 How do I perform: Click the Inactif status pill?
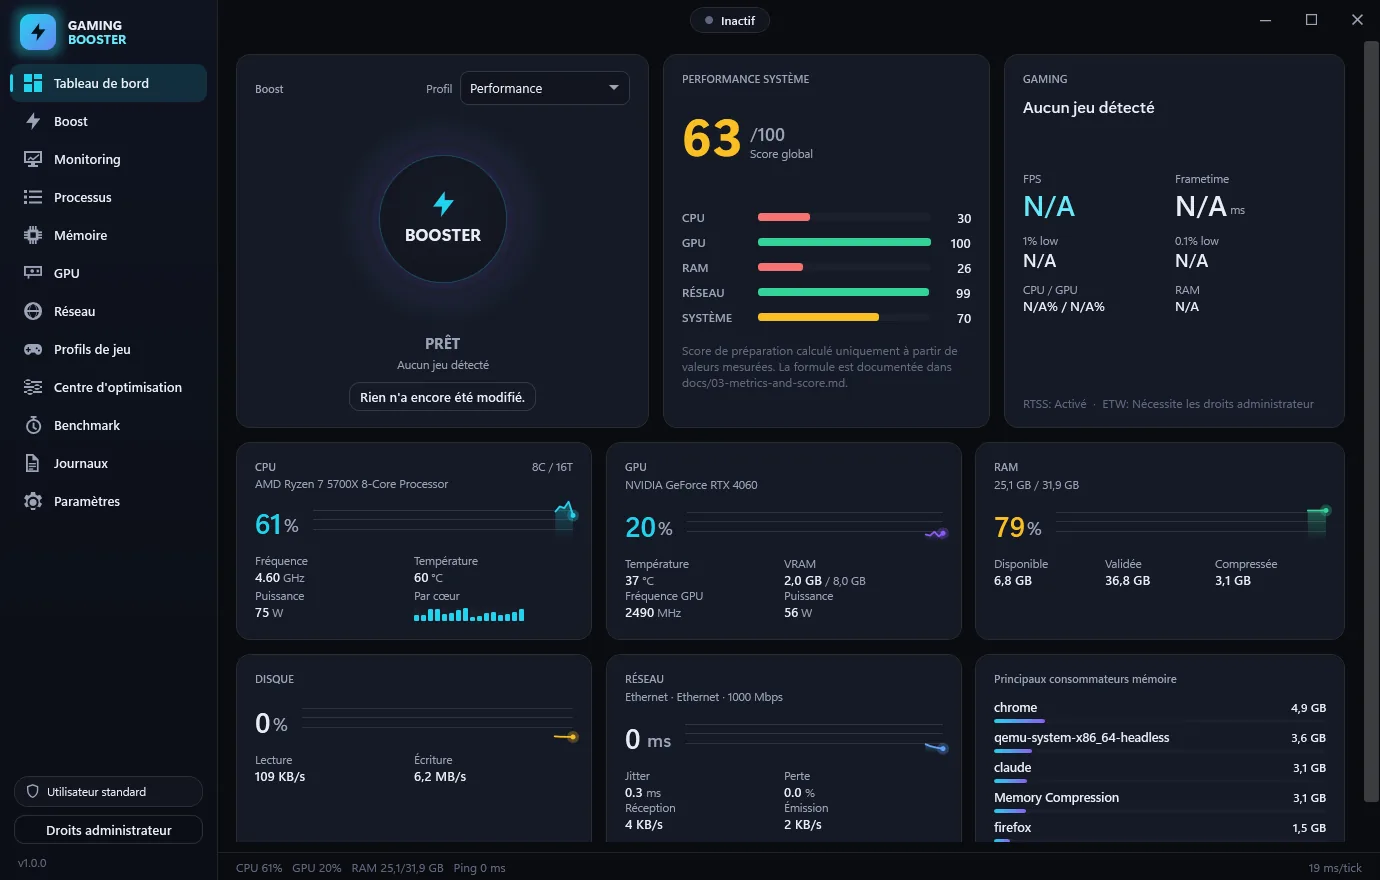[x=730, y=20]
